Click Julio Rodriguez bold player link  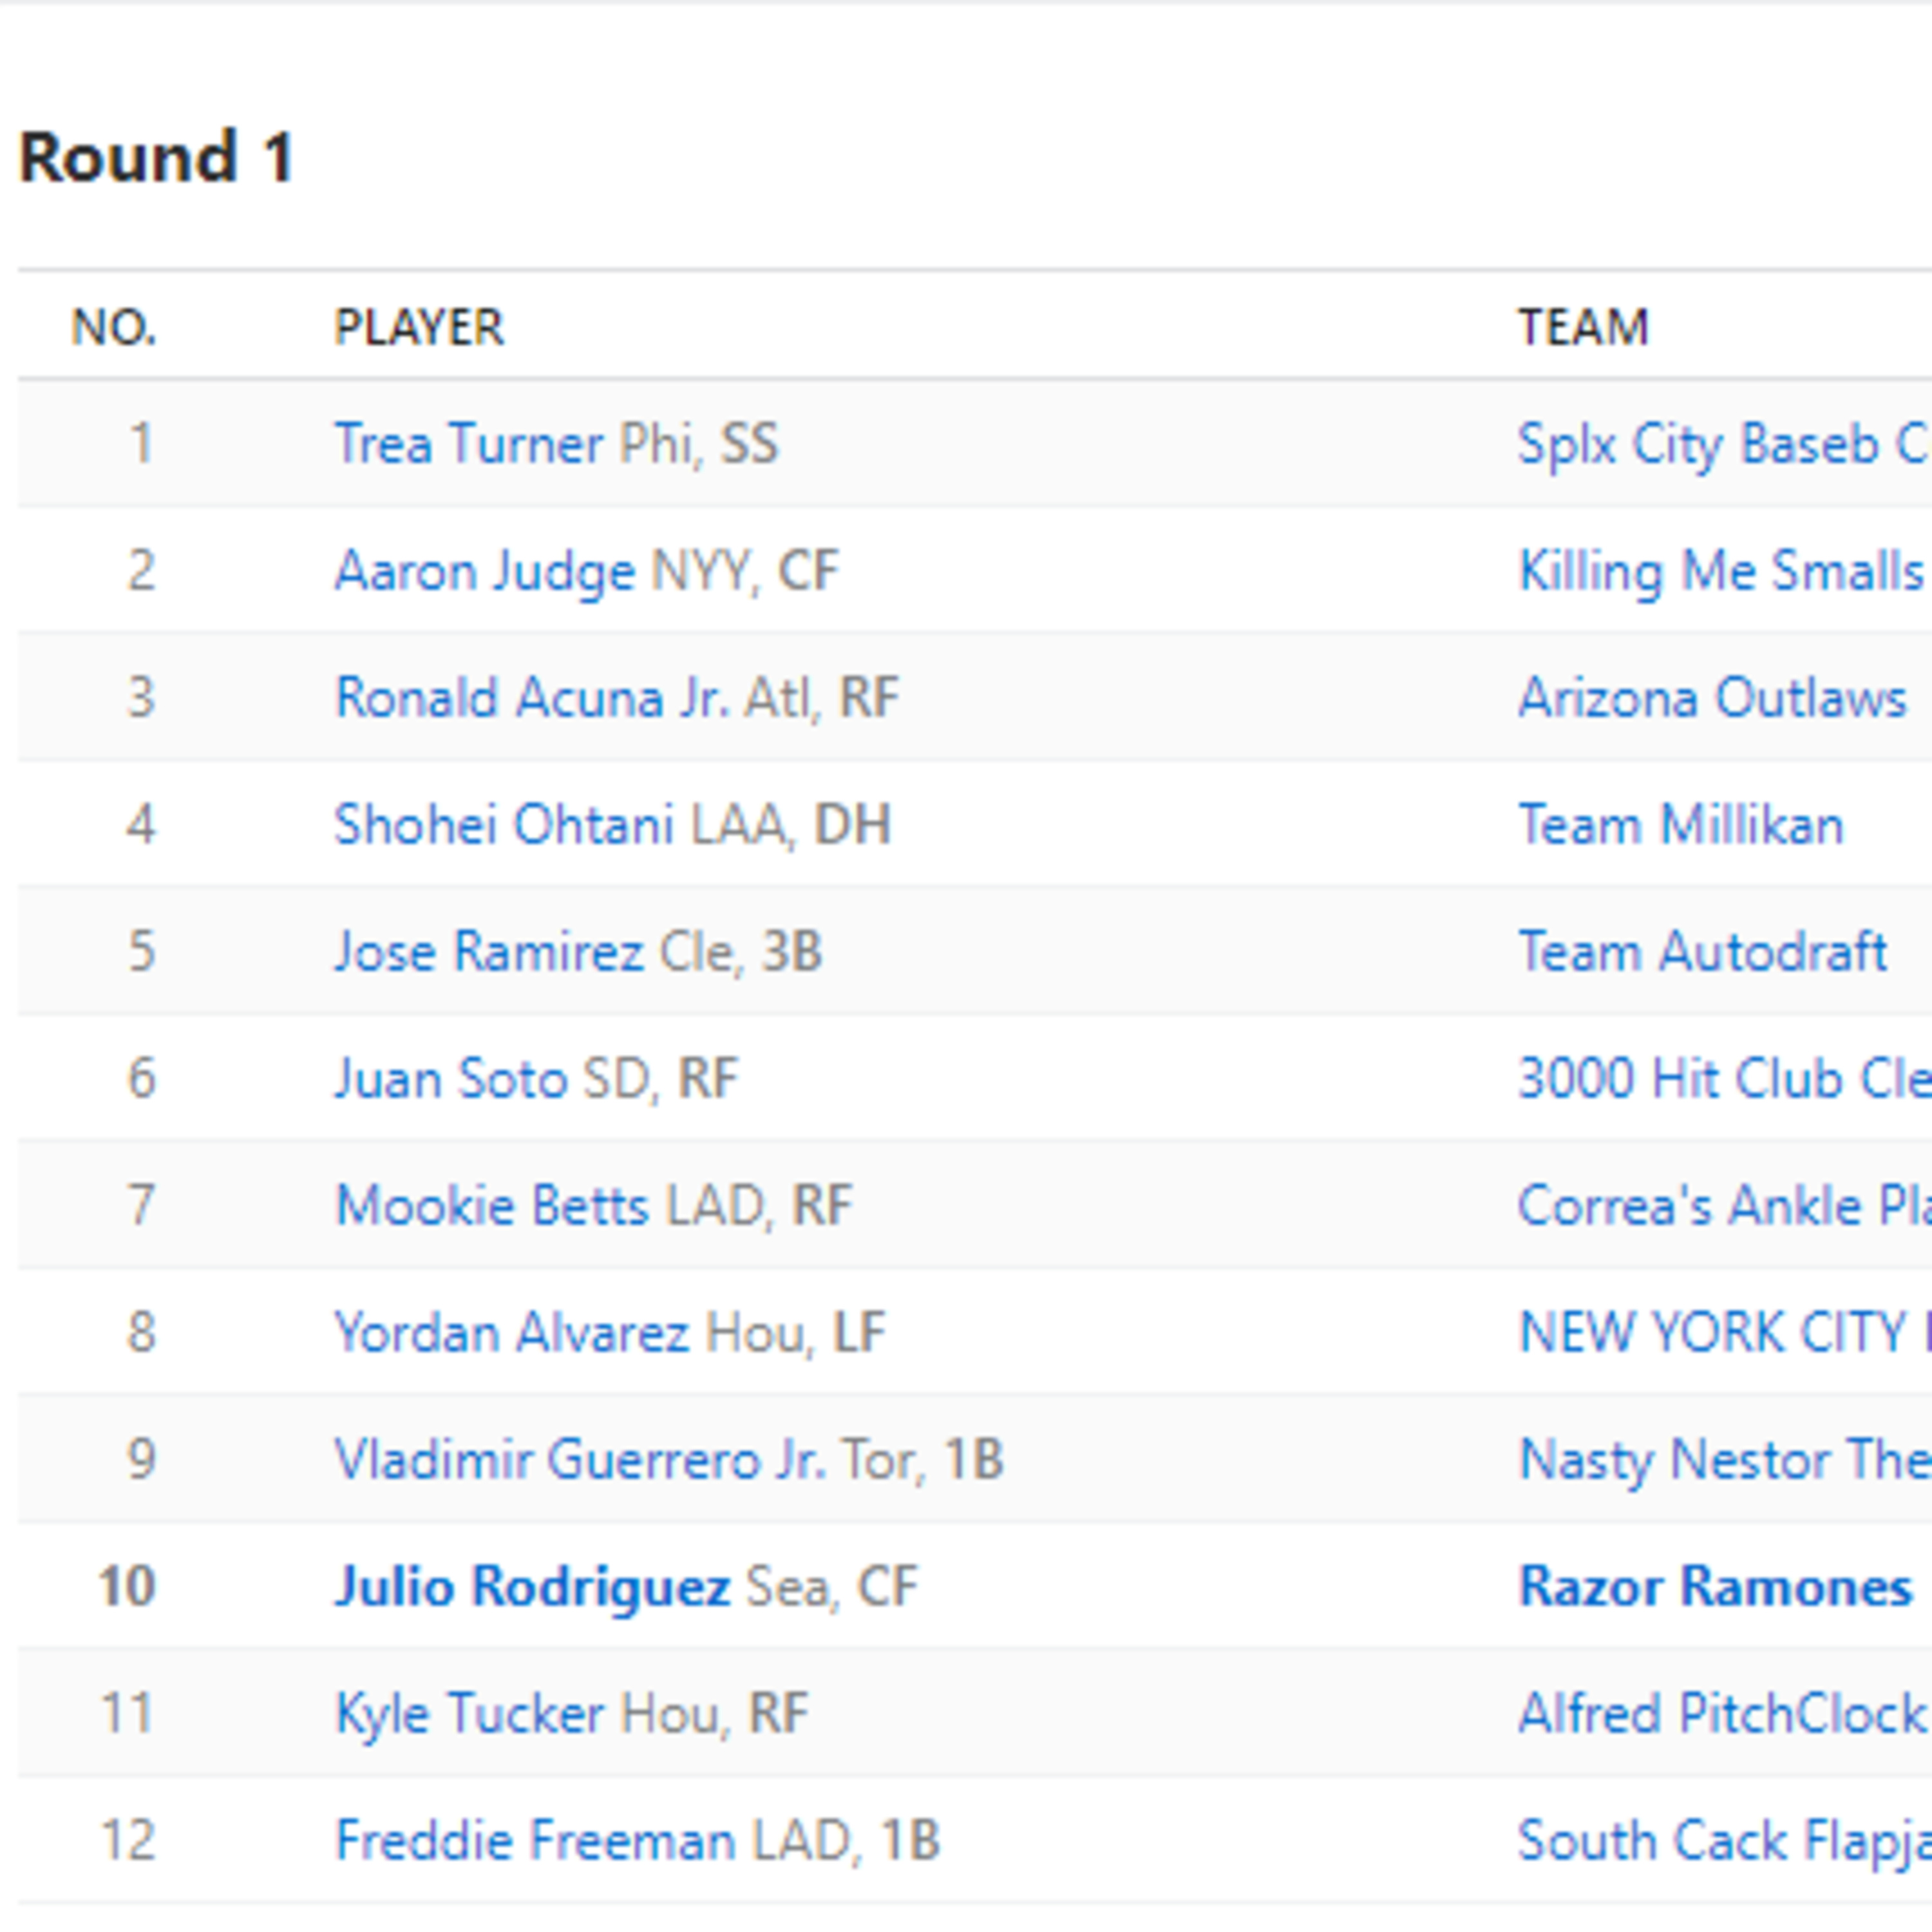(532, 1586)
